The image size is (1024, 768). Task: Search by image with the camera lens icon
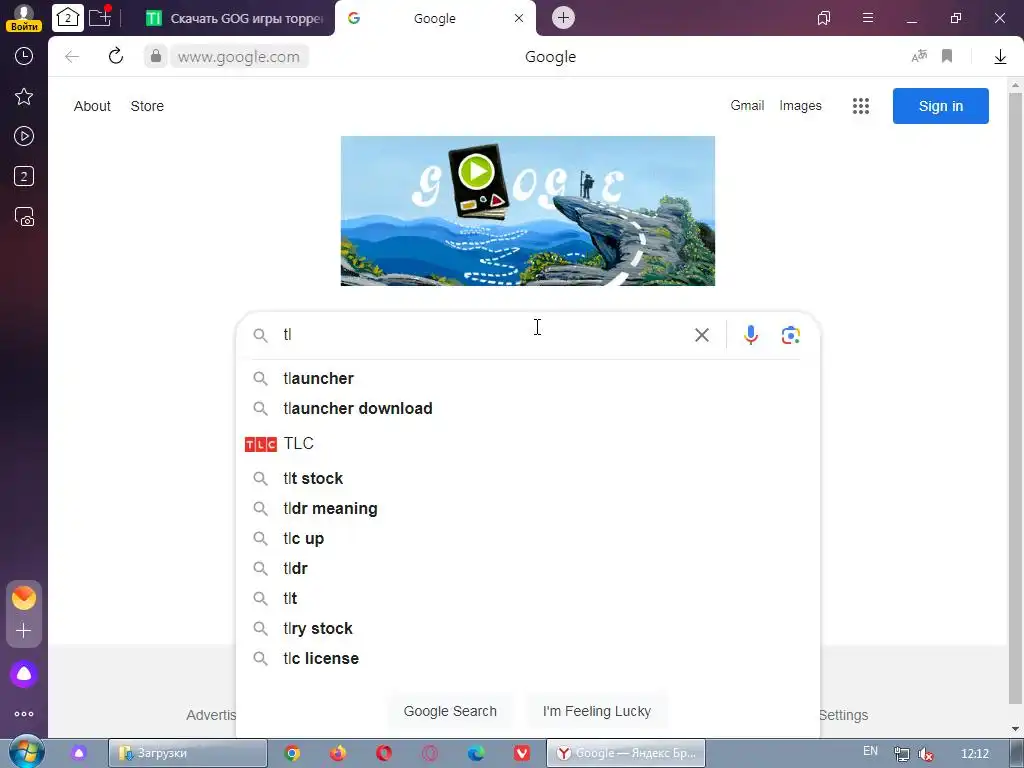(790, 335)
